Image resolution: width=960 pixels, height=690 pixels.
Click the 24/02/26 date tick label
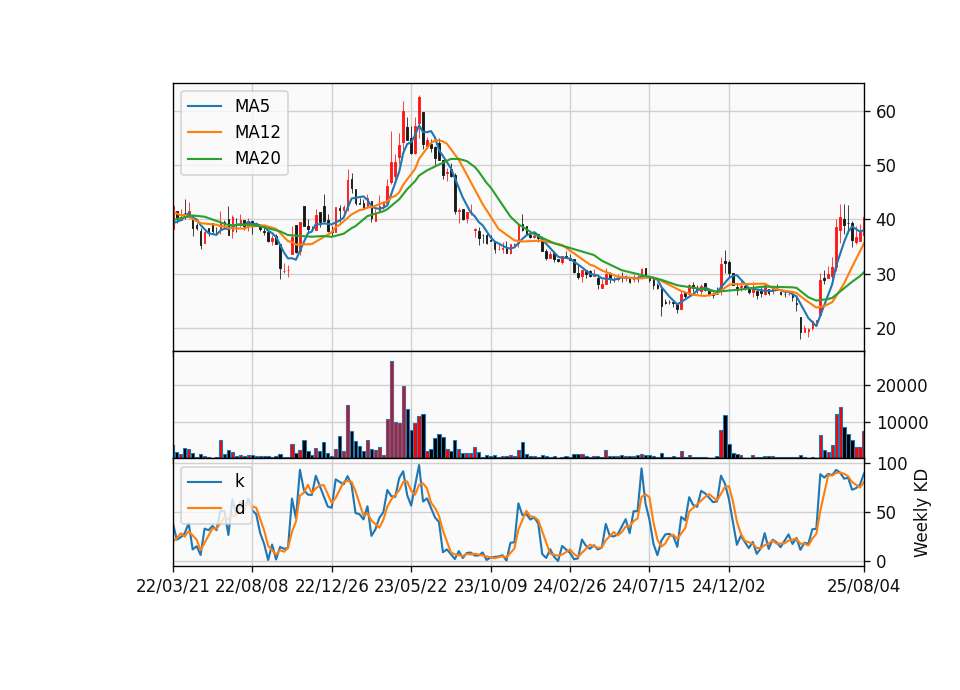pyautogui.click(x=569, y=586)
